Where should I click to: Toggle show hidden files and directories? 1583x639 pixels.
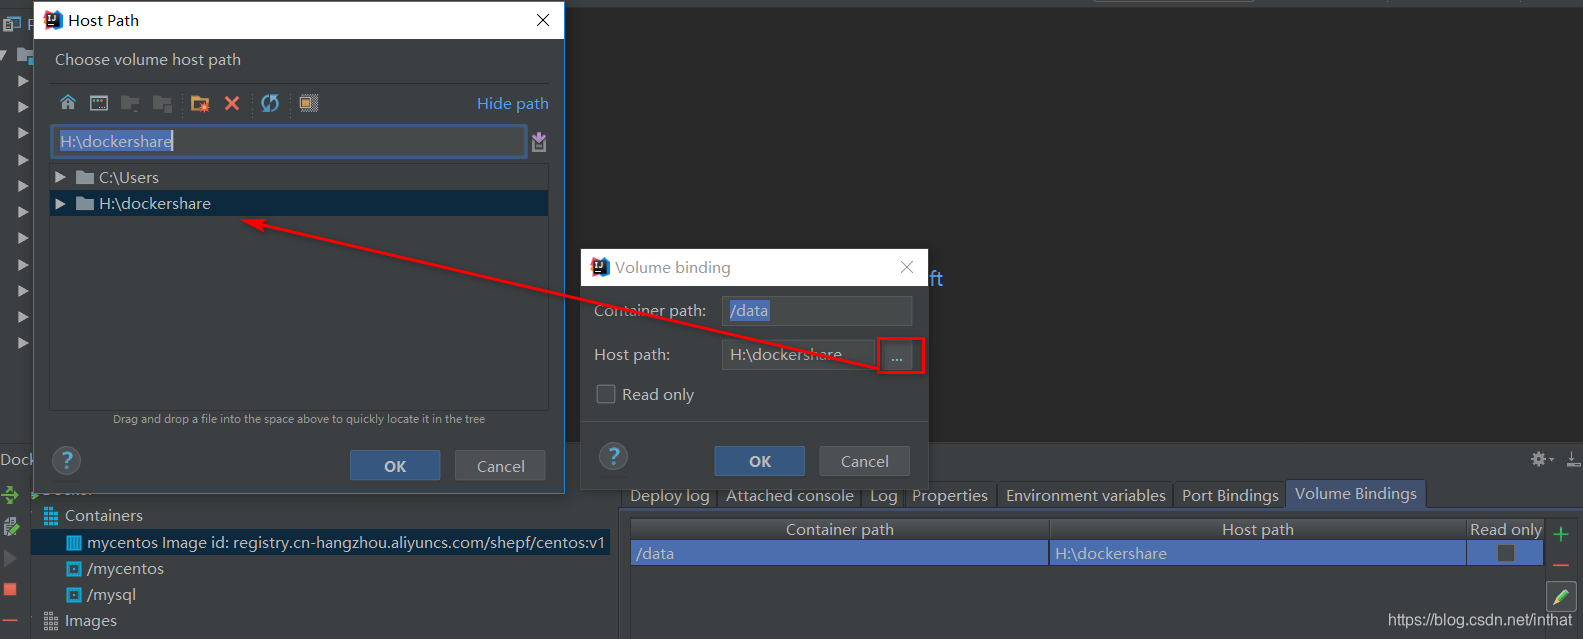click(x=309, y=103)
